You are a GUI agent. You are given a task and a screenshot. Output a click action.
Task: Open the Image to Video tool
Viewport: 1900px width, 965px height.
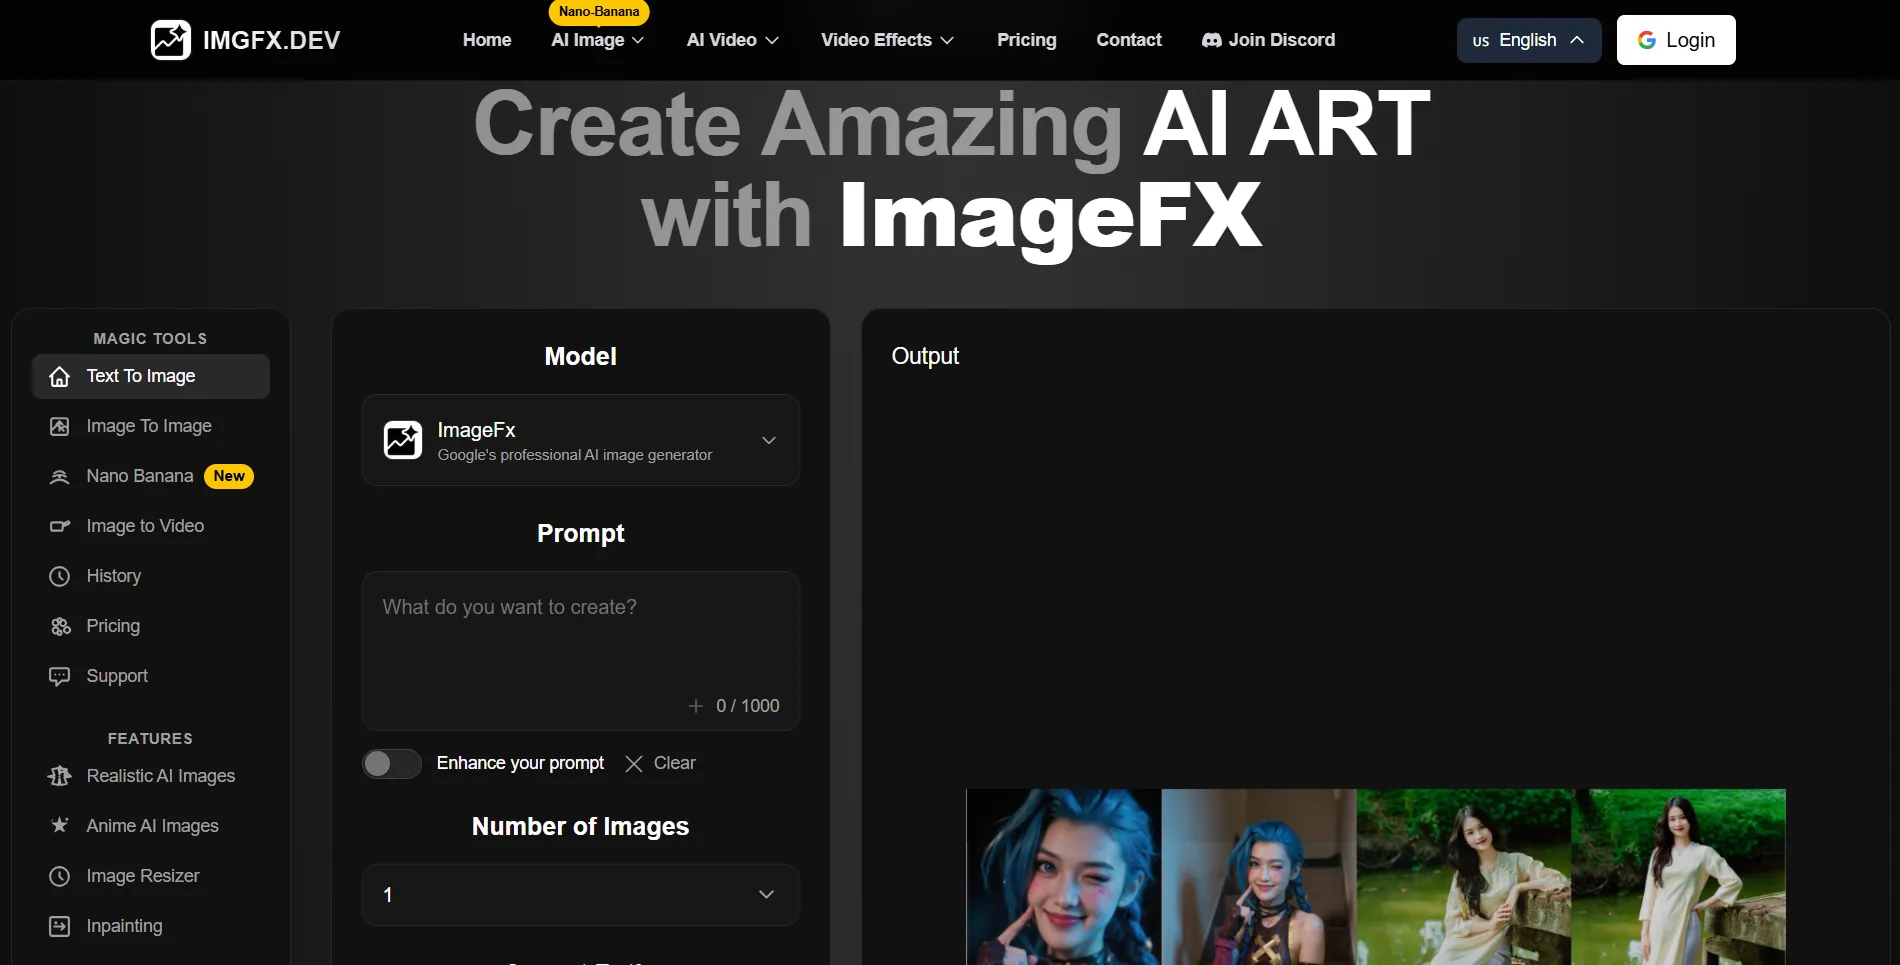[145, 526]
